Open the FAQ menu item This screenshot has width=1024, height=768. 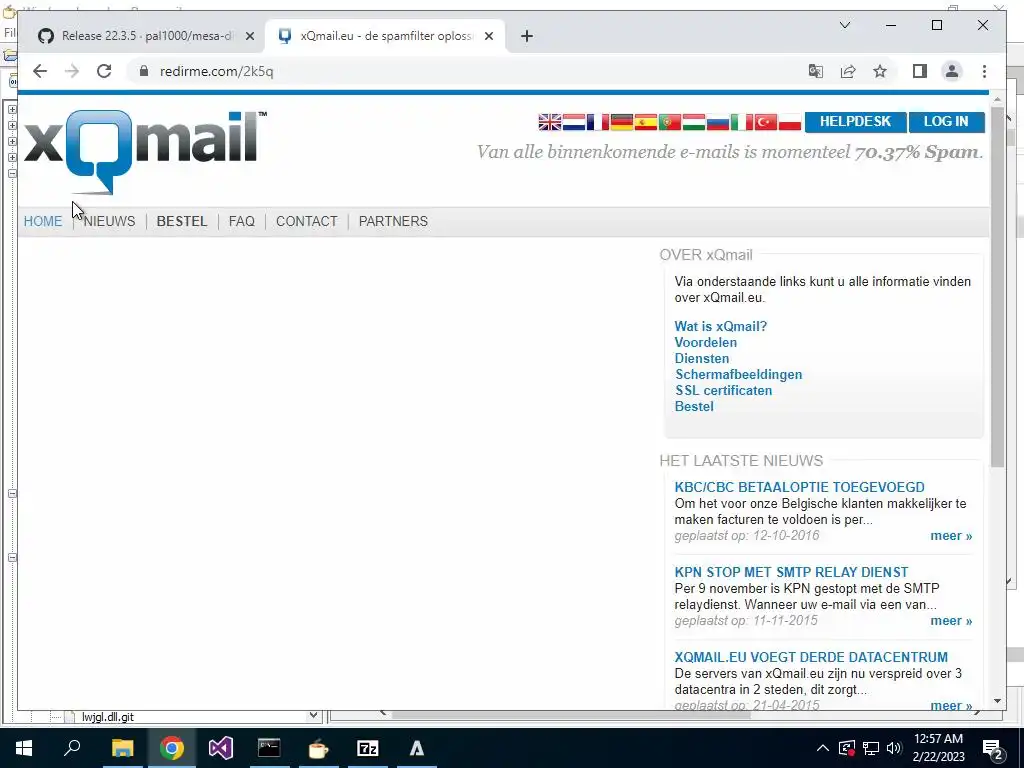tap(242, 221)
